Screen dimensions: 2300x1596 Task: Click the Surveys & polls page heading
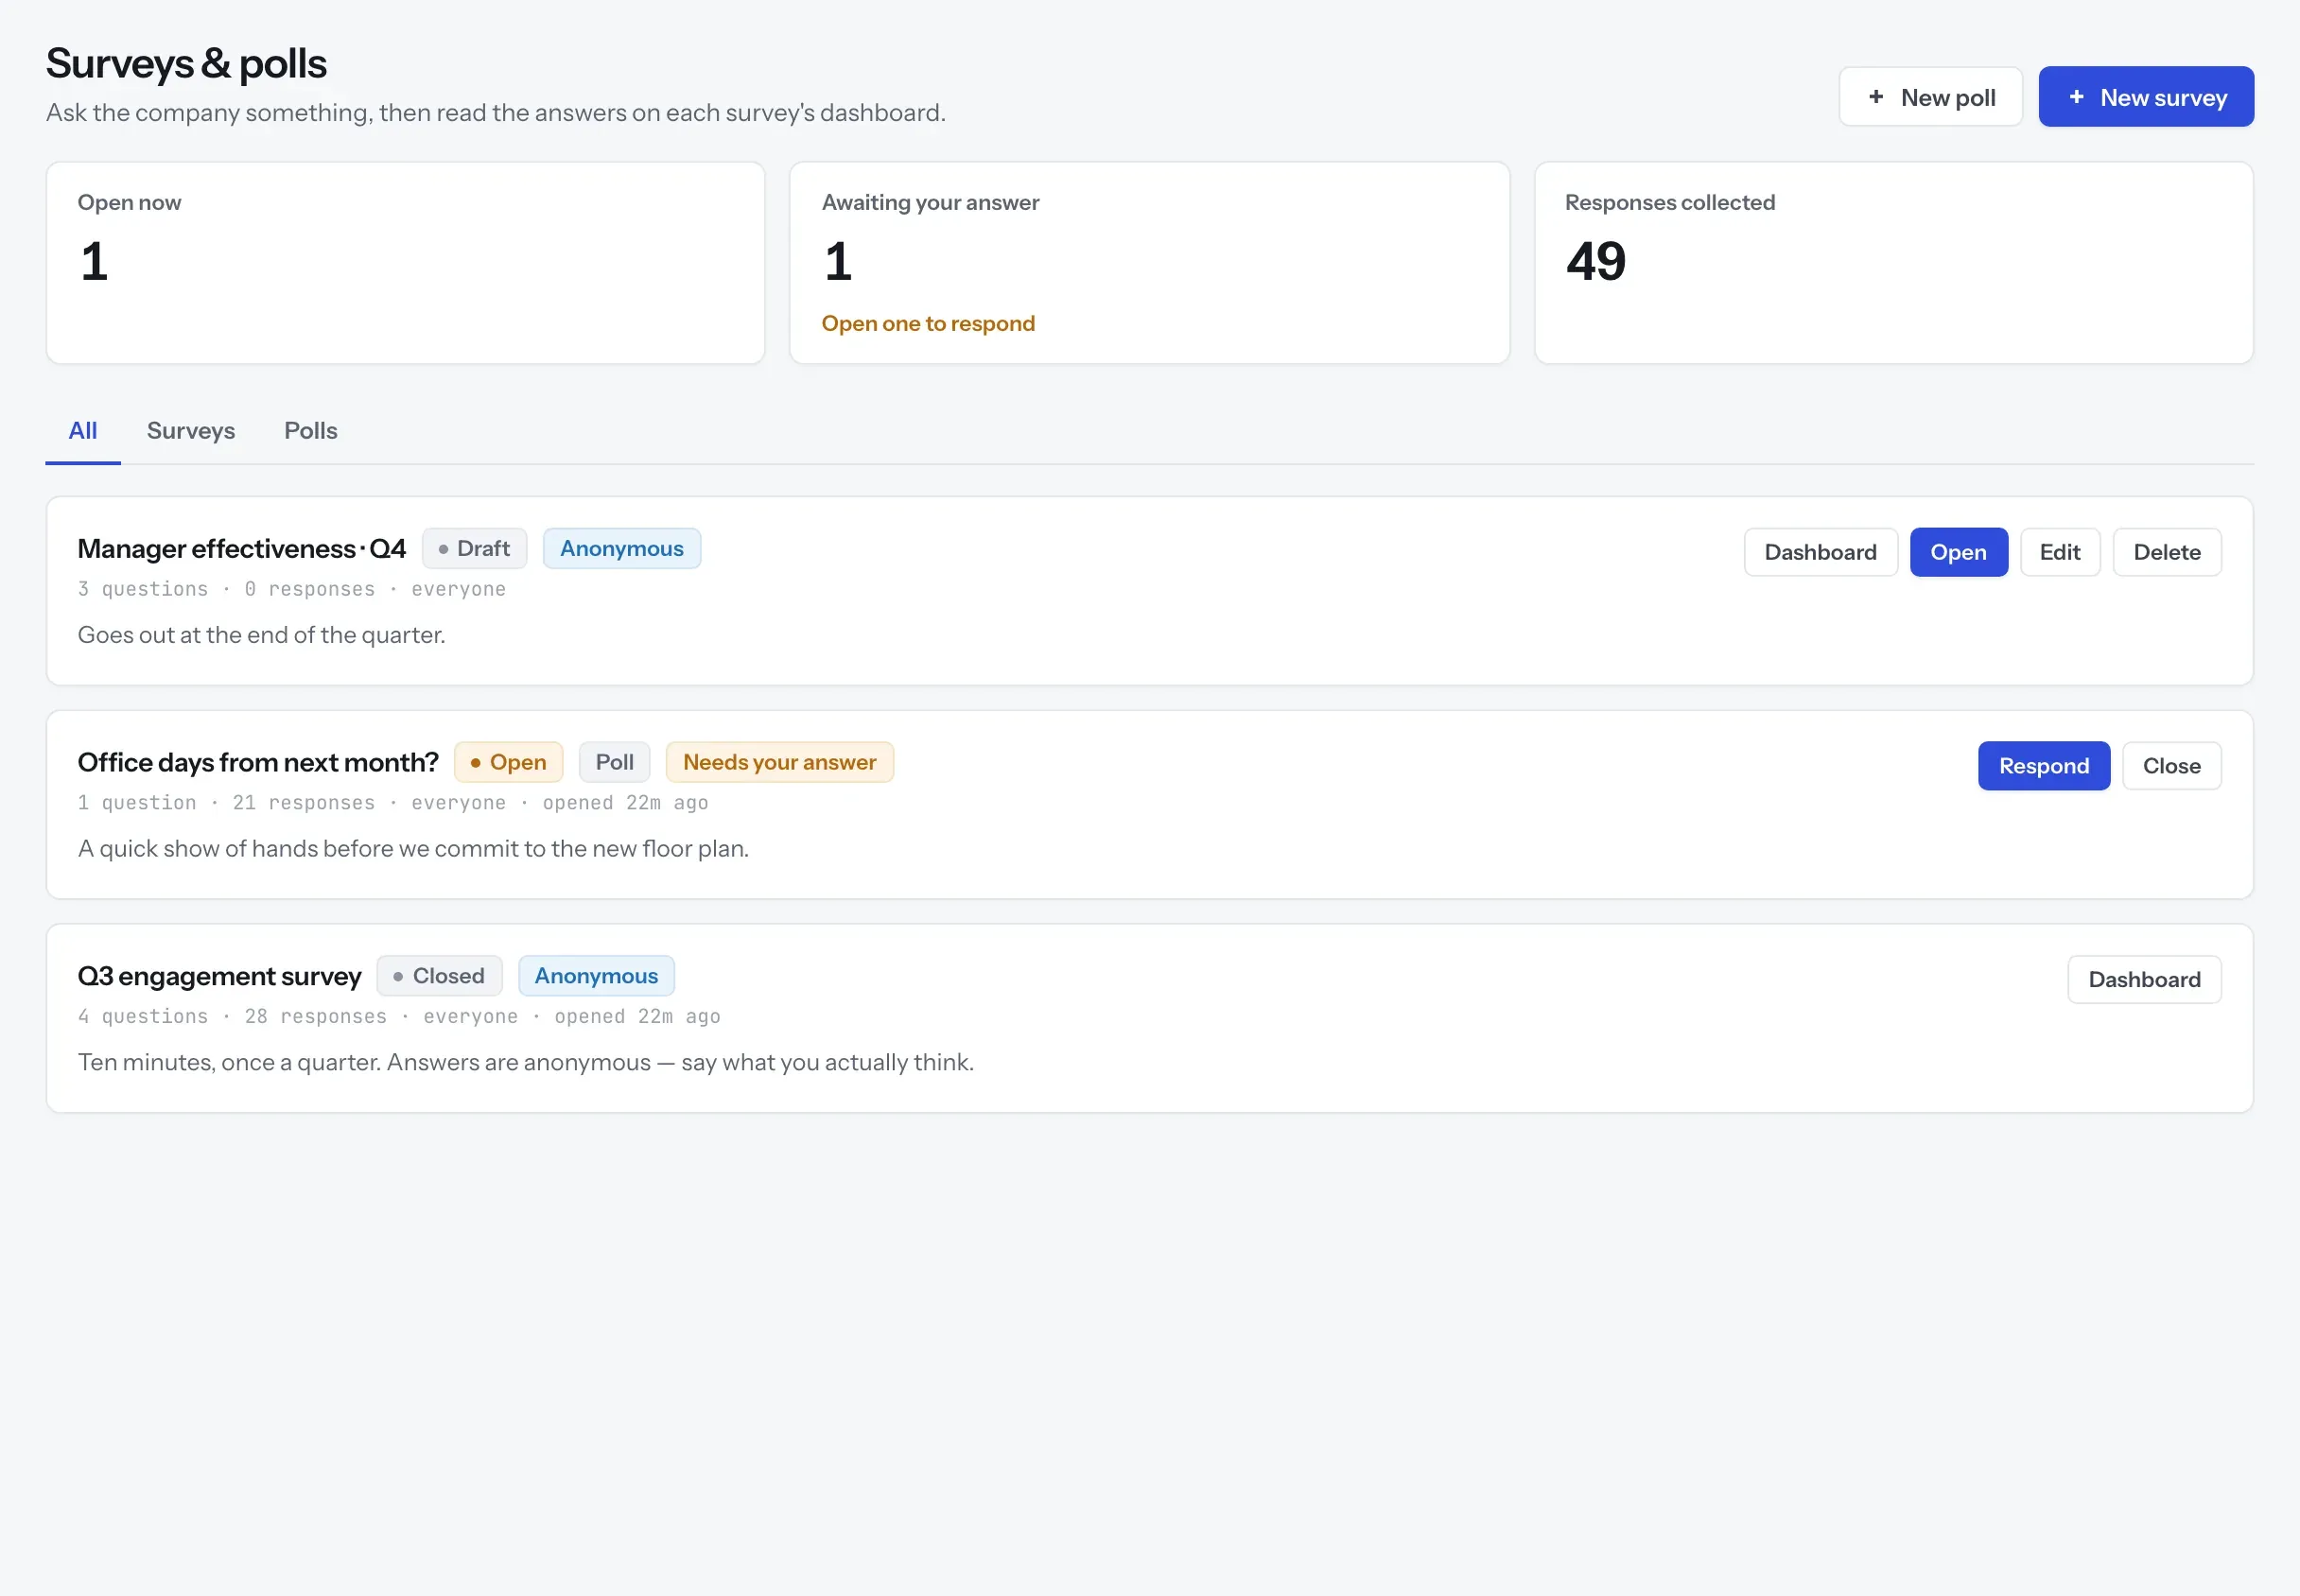[x=186, y=64]
